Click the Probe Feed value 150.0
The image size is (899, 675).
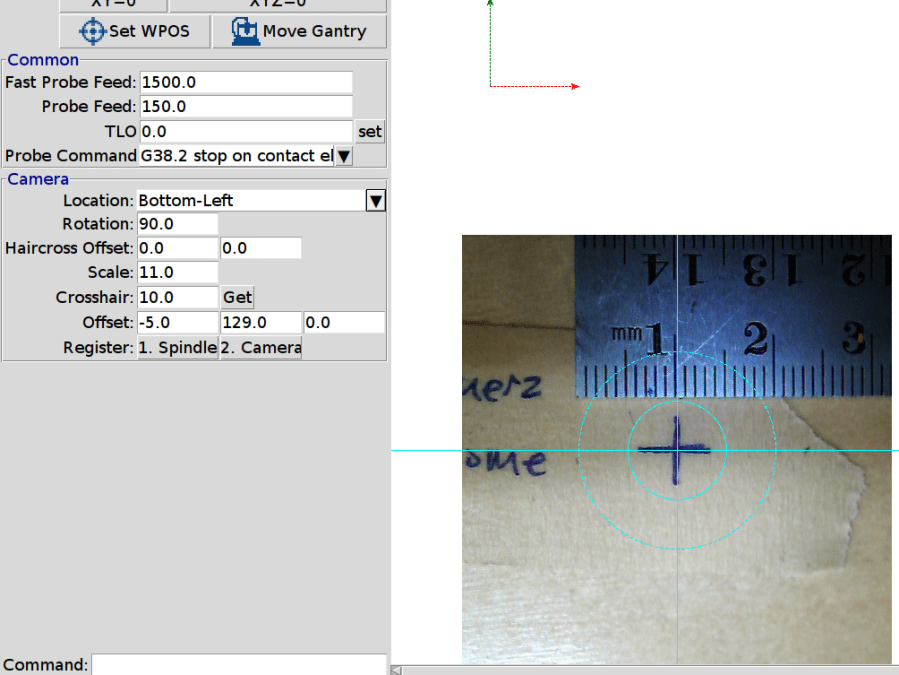(x=245, y=106)
